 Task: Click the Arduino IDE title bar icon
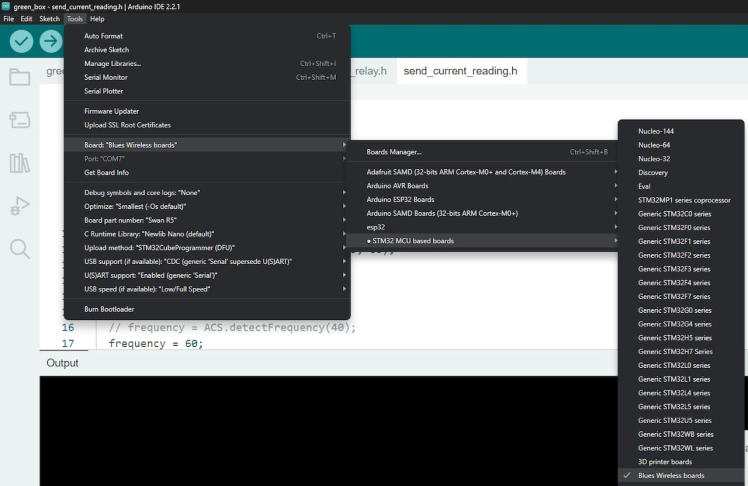tap(6, 6)
